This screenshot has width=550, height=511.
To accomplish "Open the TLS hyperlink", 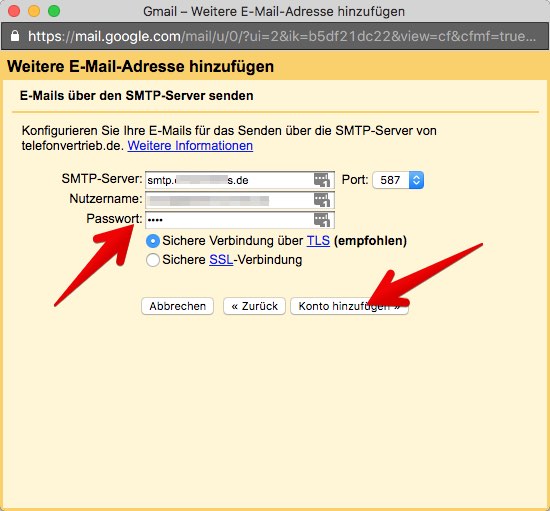I will [318, 241].
